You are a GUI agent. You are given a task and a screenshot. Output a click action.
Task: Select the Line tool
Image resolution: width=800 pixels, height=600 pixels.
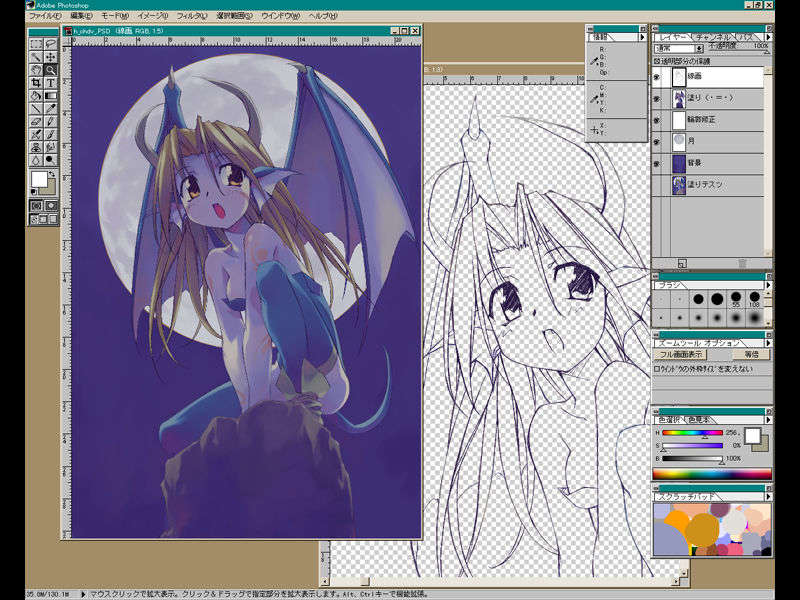pyautogui.click(x=36, y=108)
